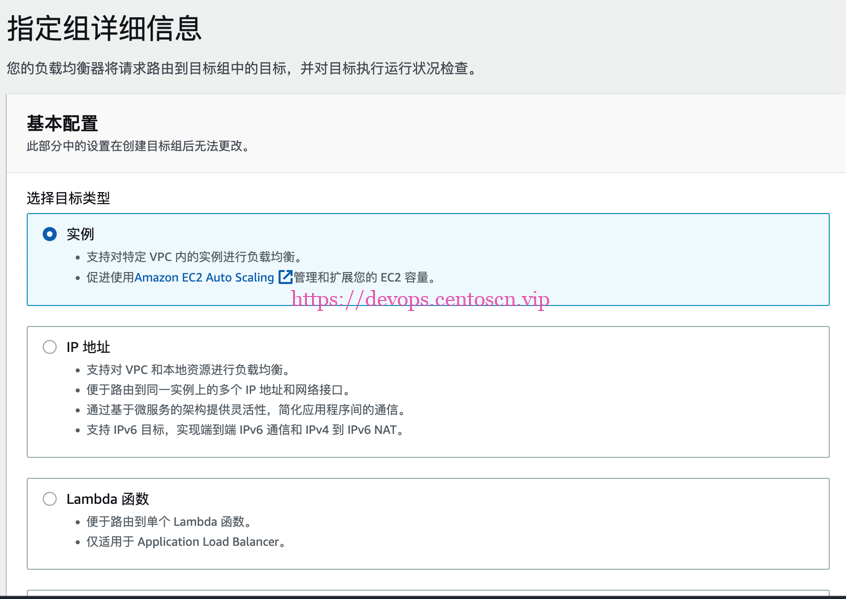846x599 pixels.
Task: Choose the Lambda 函数 radio button
Action: tap(50, 499)
